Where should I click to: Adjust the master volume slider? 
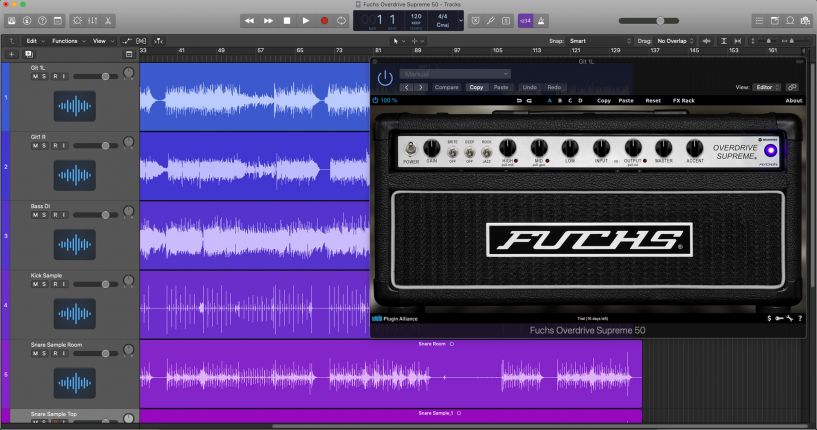(x=649, y=21)
